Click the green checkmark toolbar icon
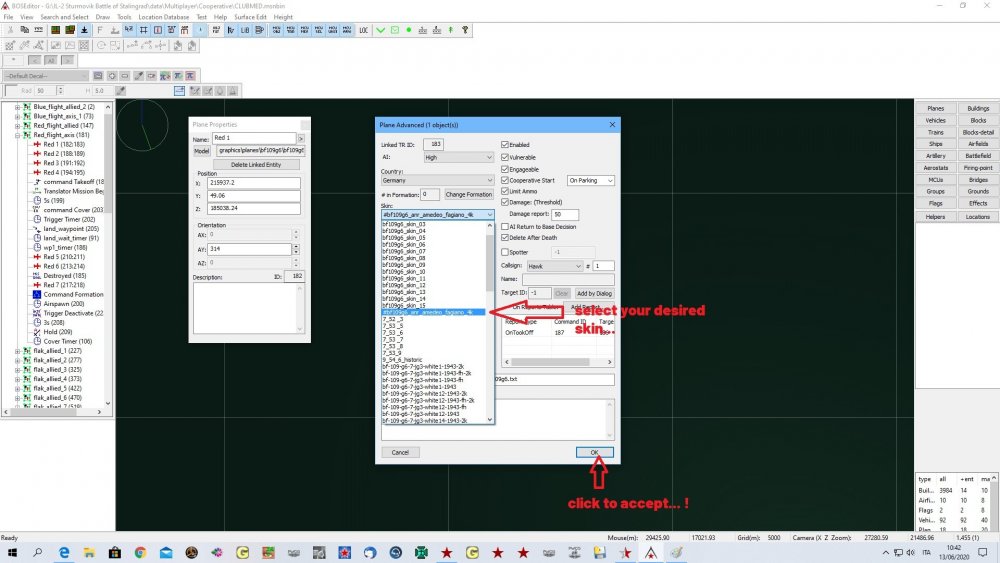Screen dimensions: 1000x563 point(379,31)
